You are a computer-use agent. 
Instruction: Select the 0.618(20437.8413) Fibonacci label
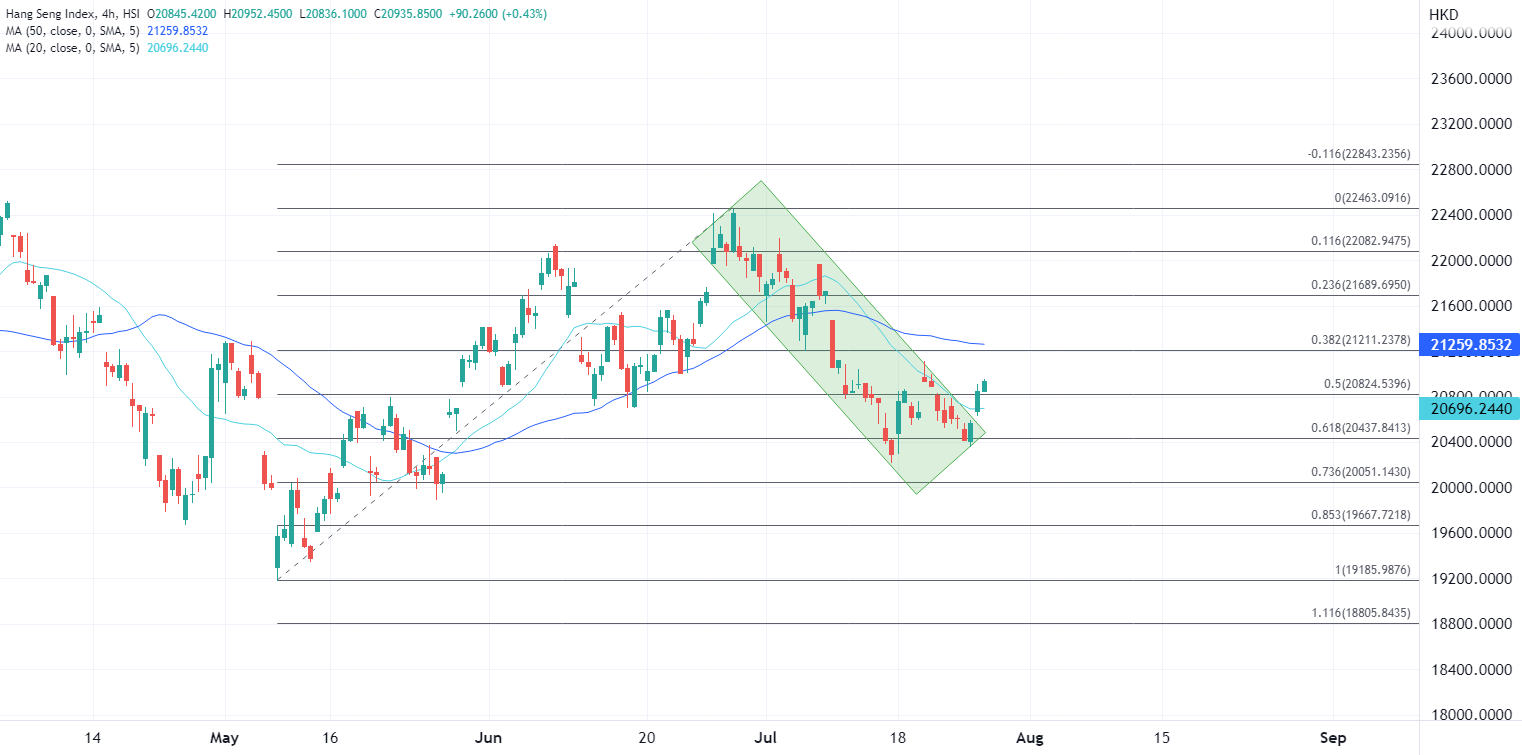(1361, 428)
